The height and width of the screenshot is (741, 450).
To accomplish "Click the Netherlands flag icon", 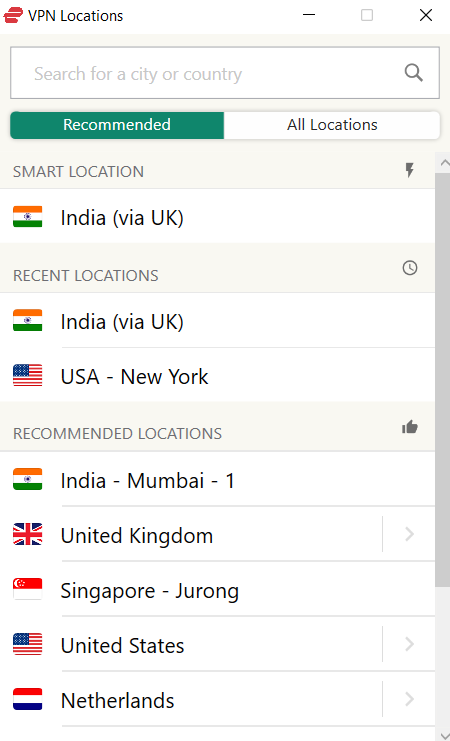I will pos(27,699).
